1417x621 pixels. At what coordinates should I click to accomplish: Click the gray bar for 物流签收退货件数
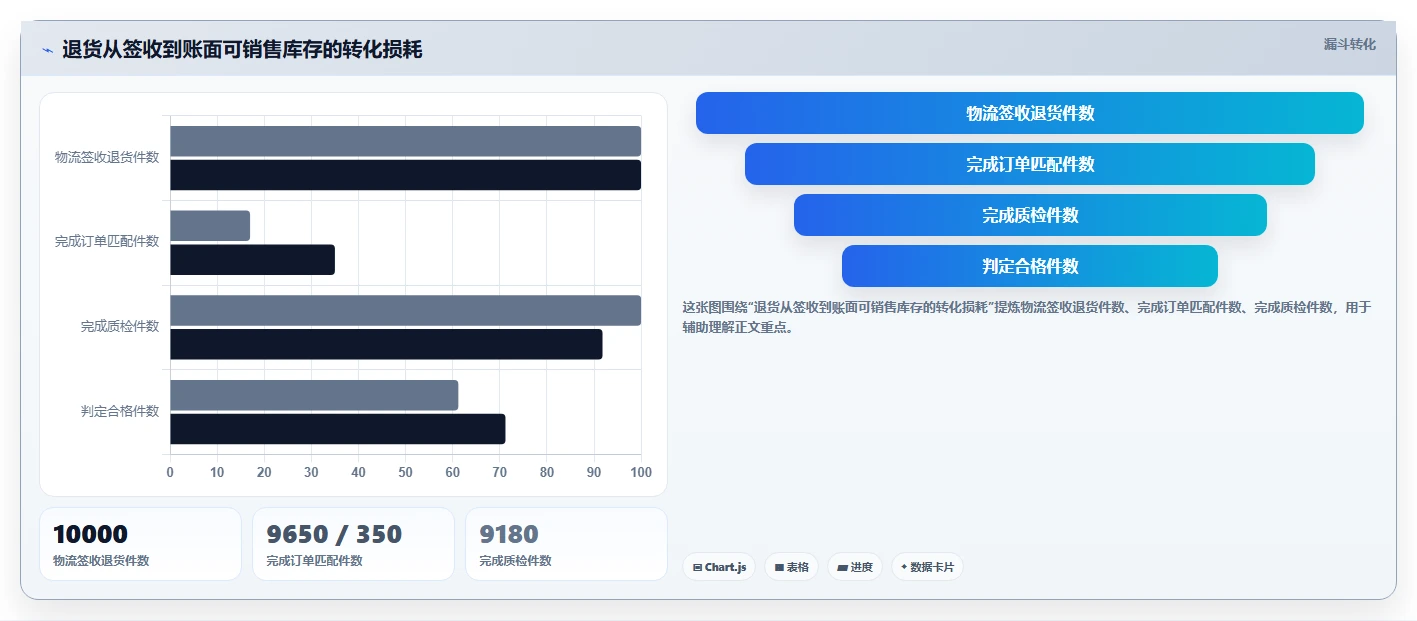click(405, 141)
